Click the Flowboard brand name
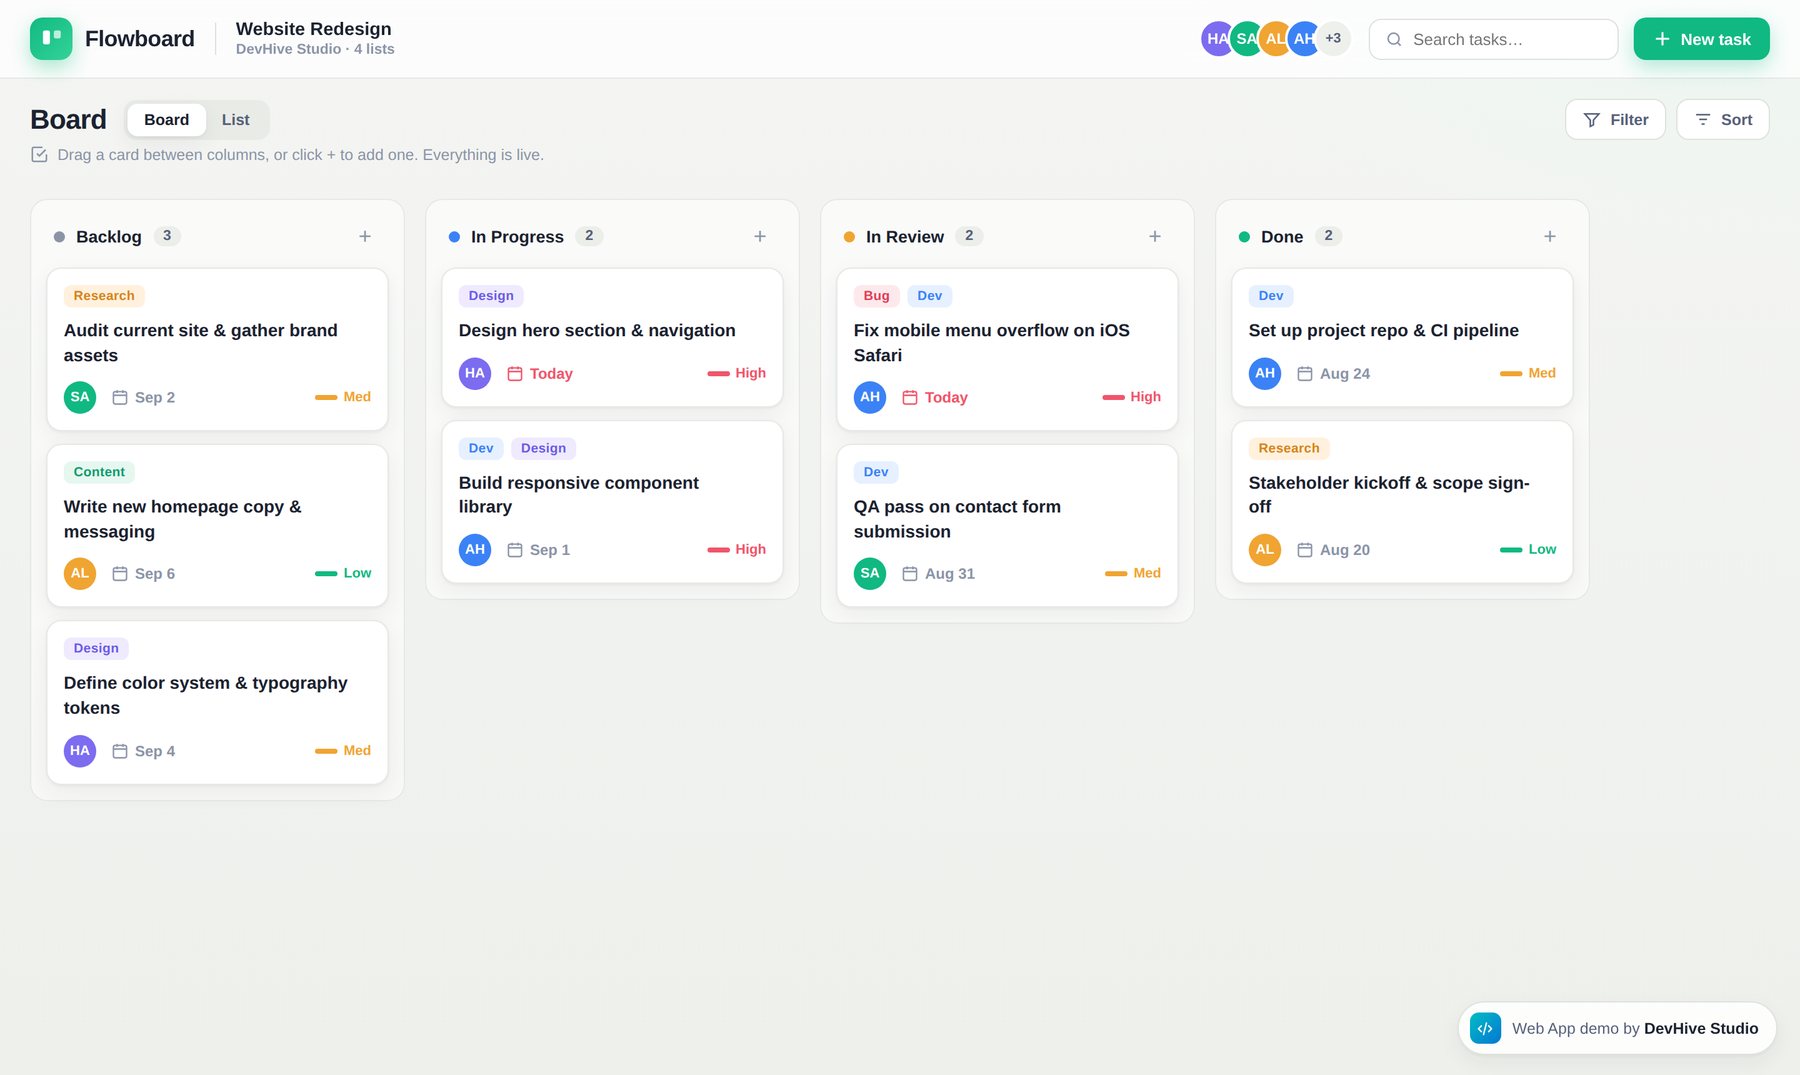 click(x=140, y=39)
